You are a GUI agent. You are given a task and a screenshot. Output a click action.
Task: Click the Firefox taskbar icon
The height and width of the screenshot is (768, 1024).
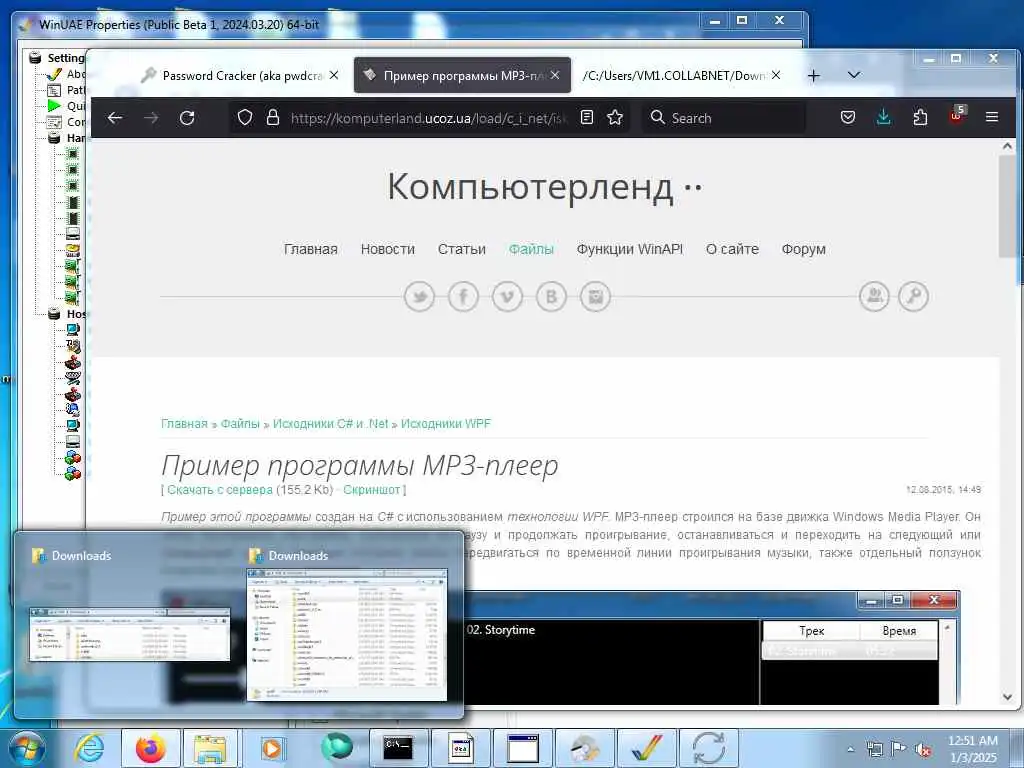point(150,748)
